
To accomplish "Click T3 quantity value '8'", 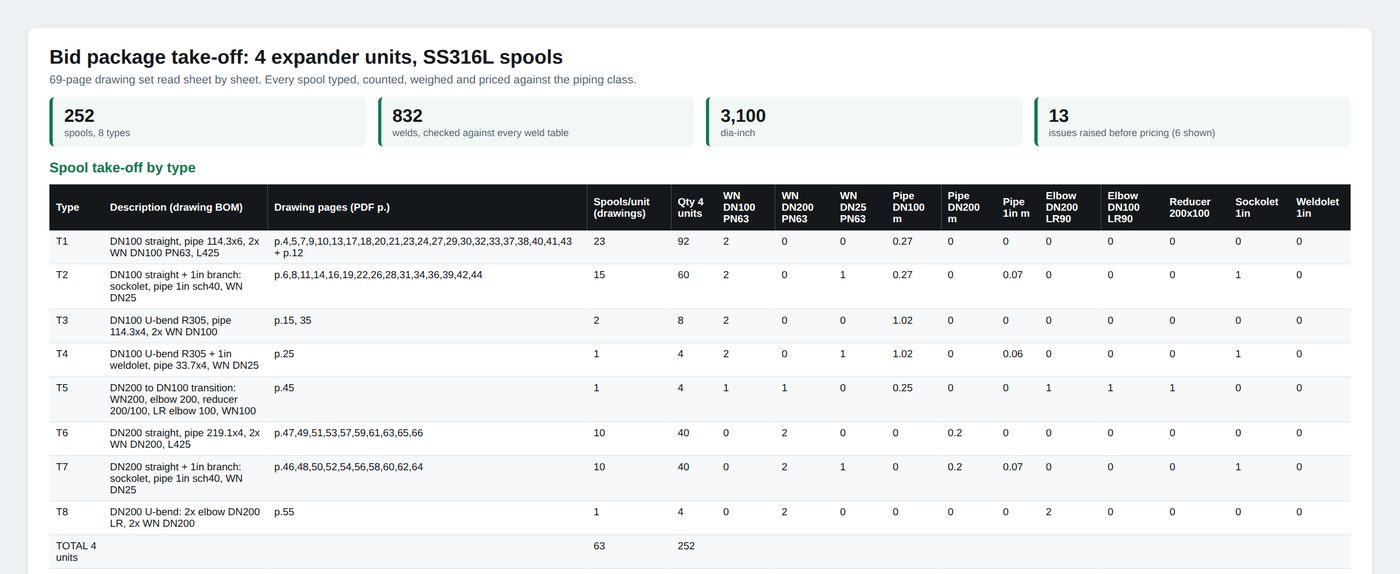I will pyautogui.click(x=680, y=320).
